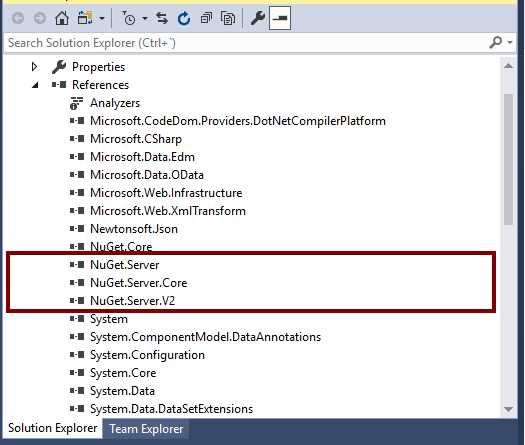Open search options dropdown arrow
This screenshot has width=525, height=445.
click(x=510, y=43)
